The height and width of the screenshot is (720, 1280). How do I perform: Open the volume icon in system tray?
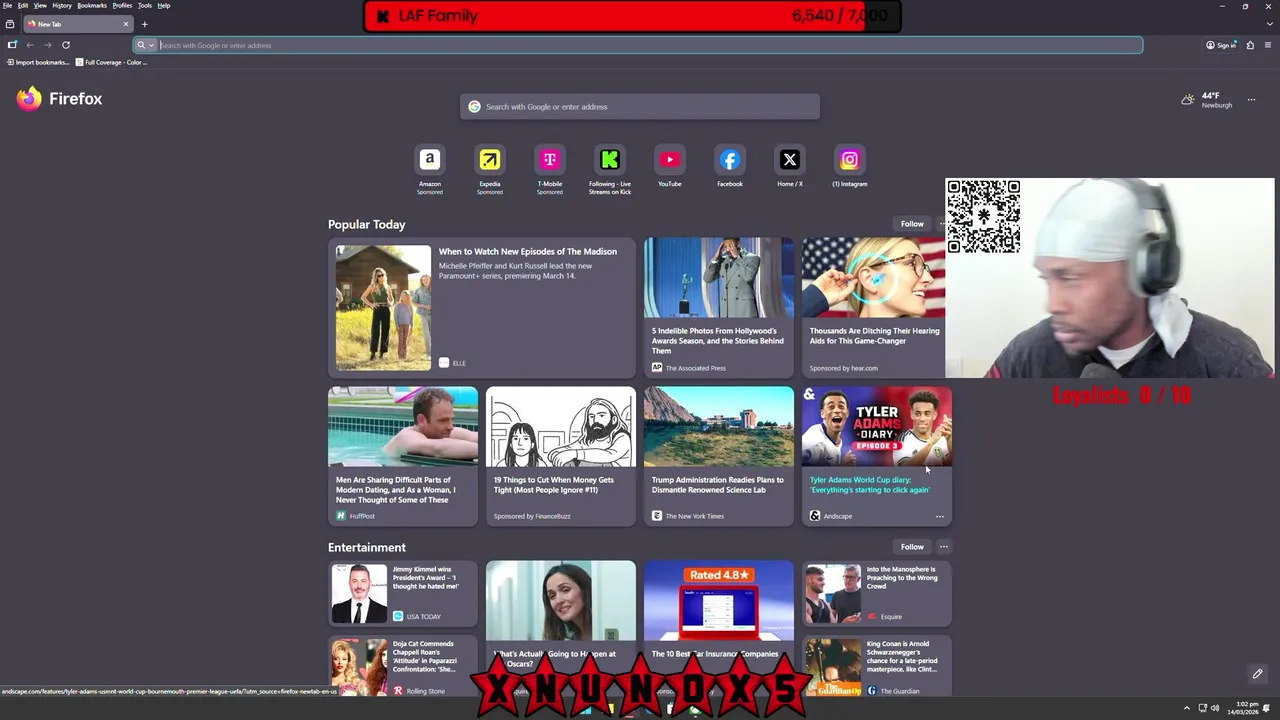click(x=1215, y=708)
